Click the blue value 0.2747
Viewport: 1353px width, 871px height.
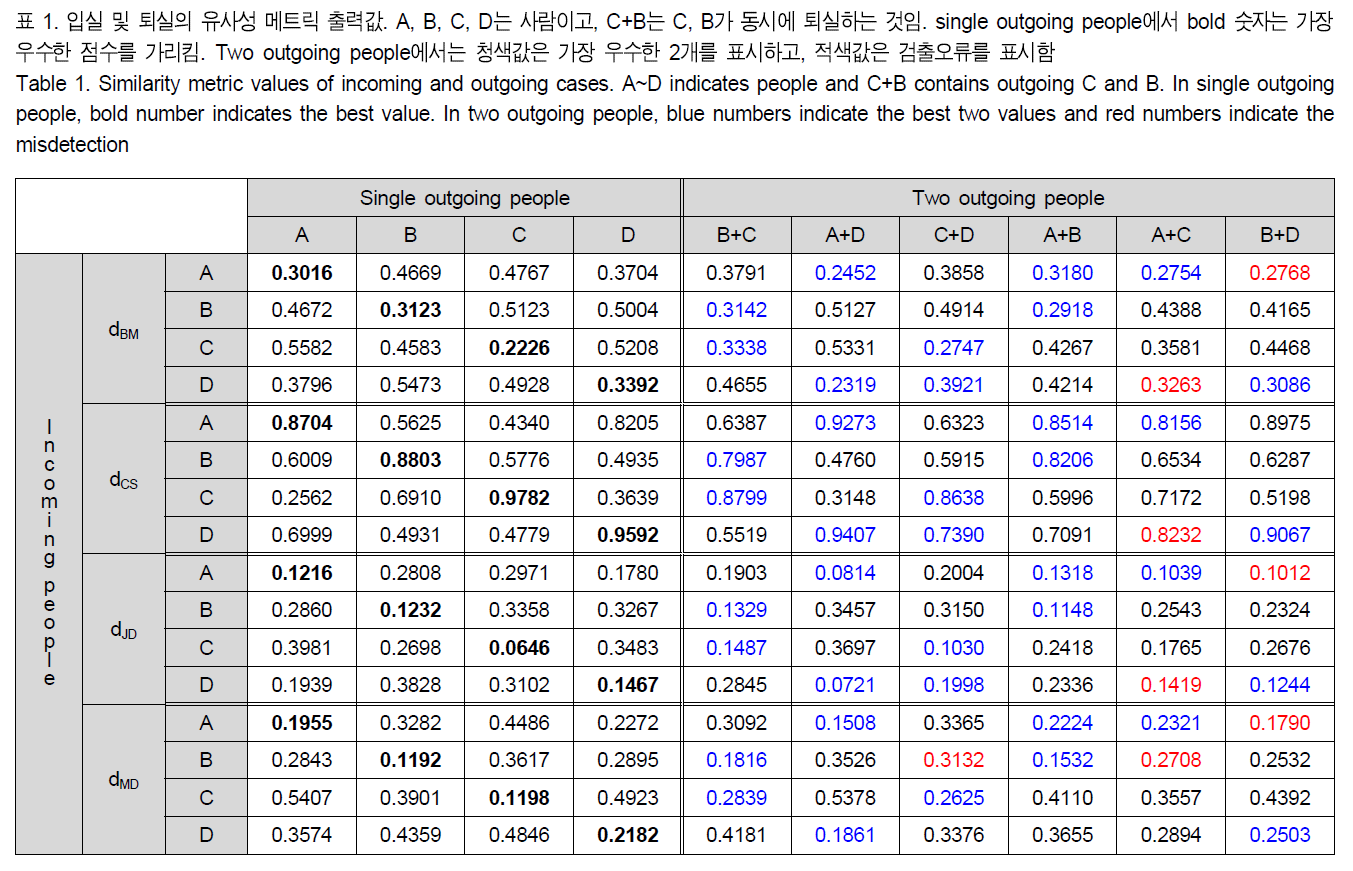tap(954, 348)
